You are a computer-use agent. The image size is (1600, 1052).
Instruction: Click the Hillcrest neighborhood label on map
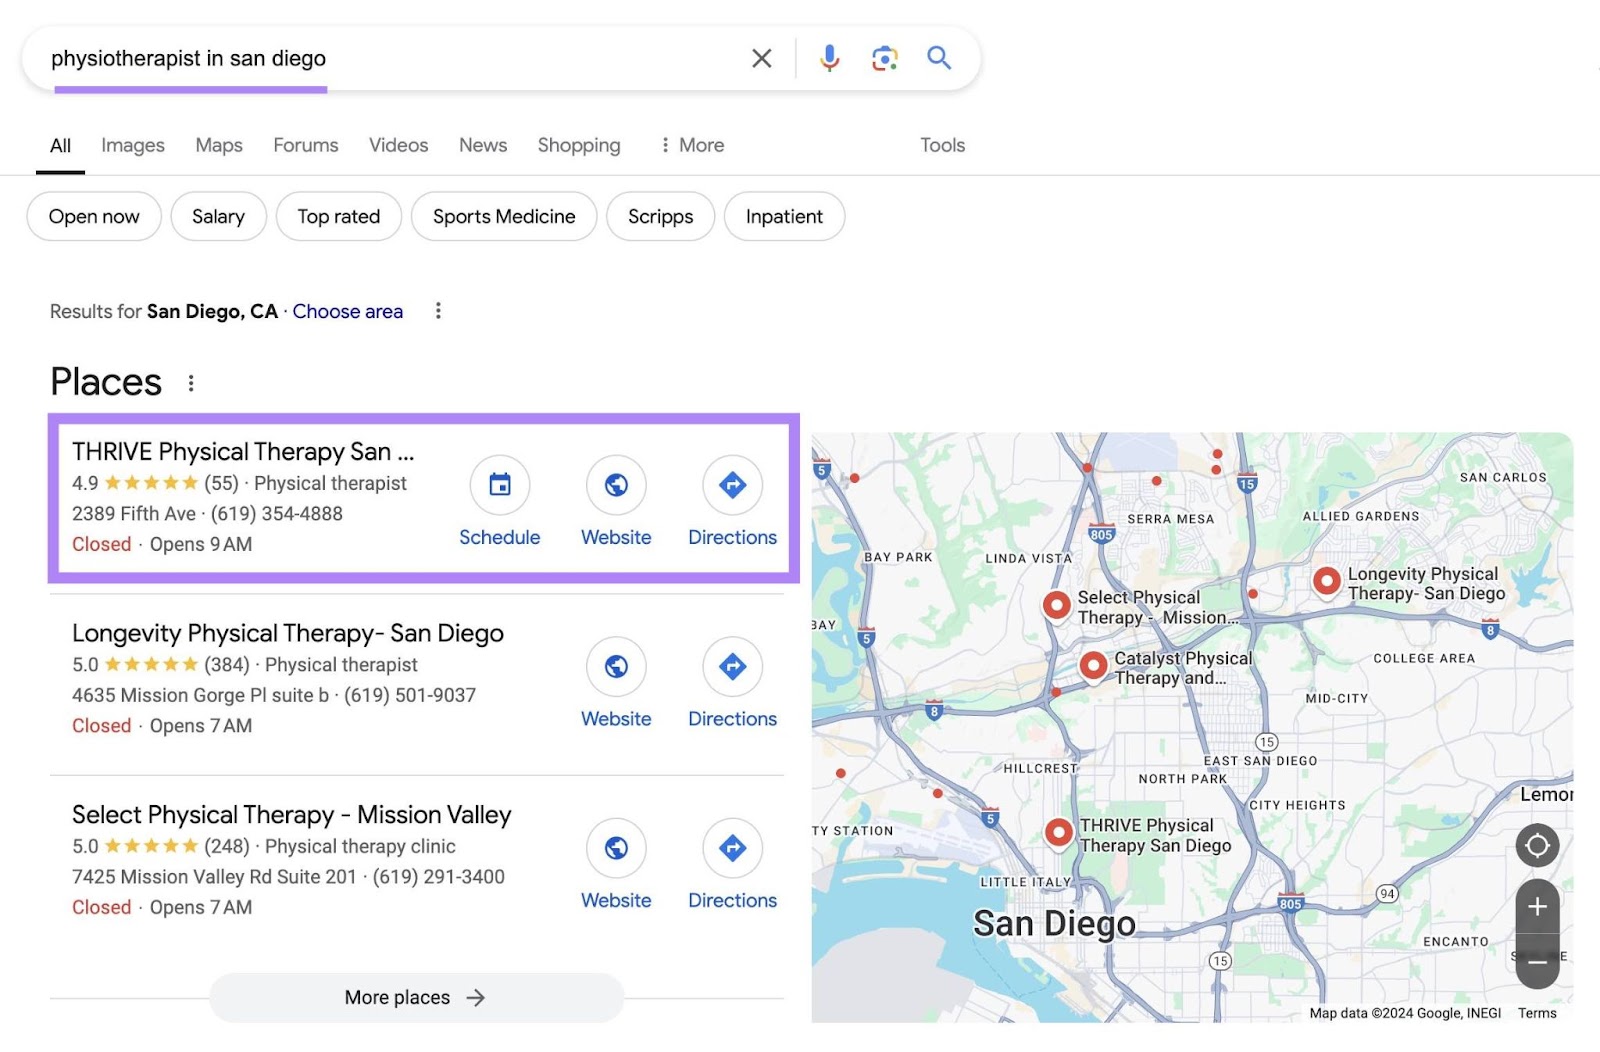tap(1041, 768)
